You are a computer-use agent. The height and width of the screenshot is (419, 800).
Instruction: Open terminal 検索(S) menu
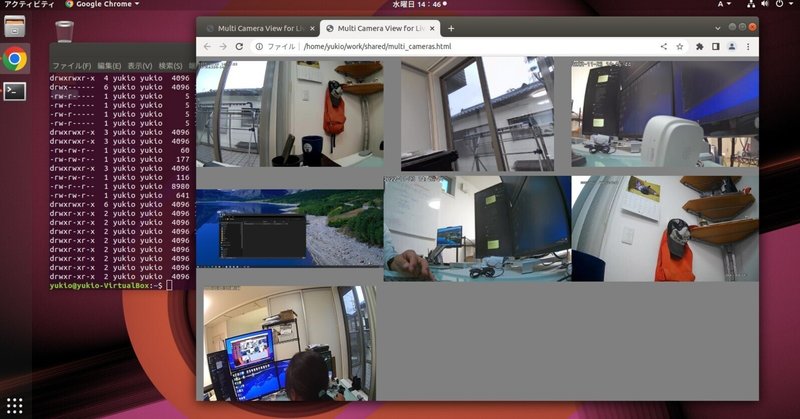[x=170, y=66]
